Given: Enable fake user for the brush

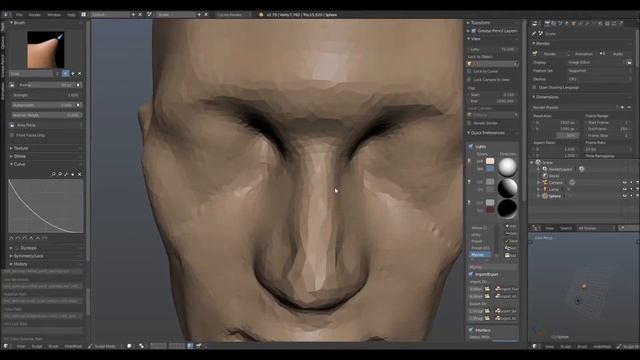Looking at the screenshot, I should [65, 73].
